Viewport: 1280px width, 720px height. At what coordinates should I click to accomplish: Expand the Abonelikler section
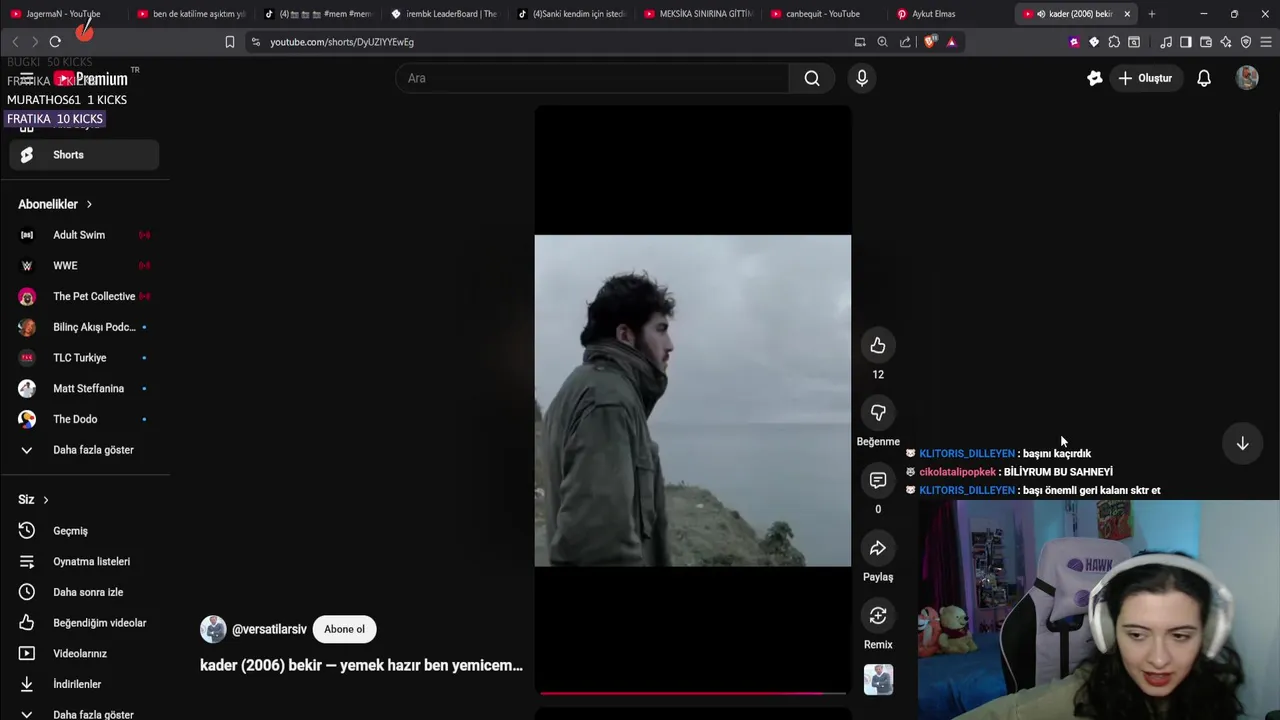pos(55,204)
